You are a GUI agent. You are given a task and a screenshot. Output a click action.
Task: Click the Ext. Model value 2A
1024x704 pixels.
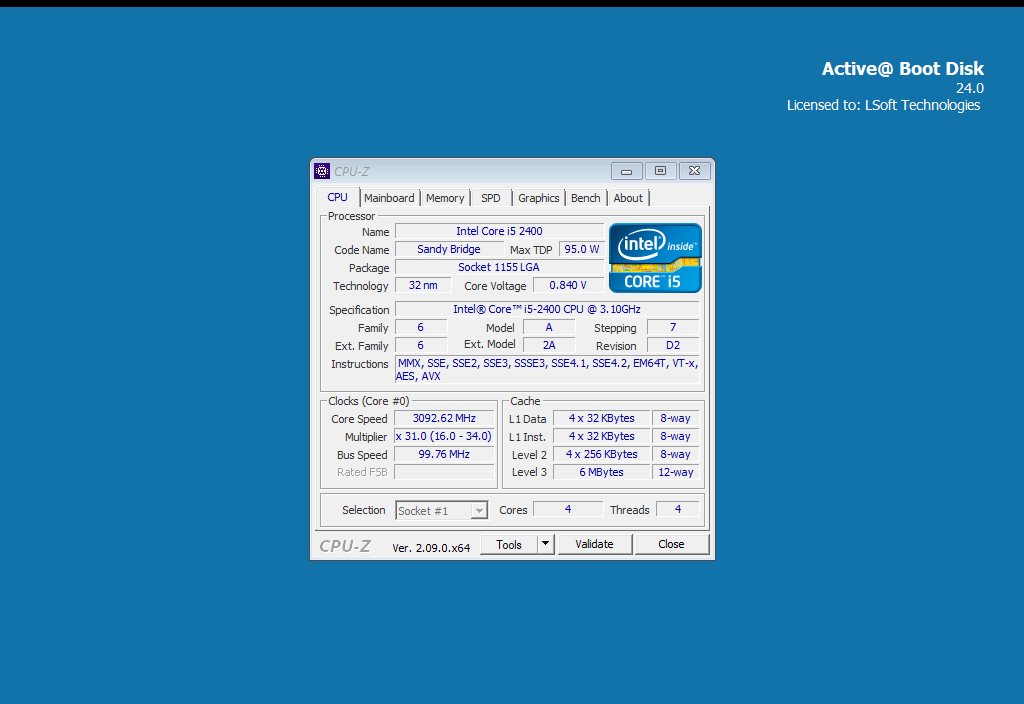pyautogui.click(x=549, y=345)
